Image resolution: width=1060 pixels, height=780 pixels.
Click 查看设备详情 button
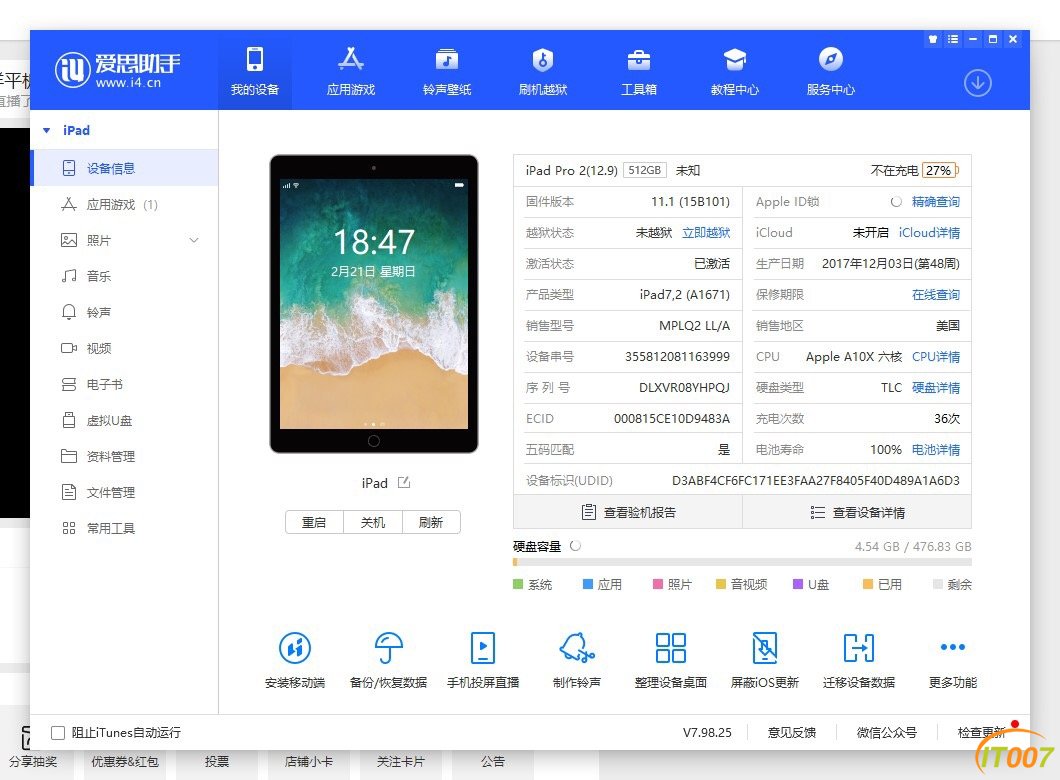(x=857, y=512)
